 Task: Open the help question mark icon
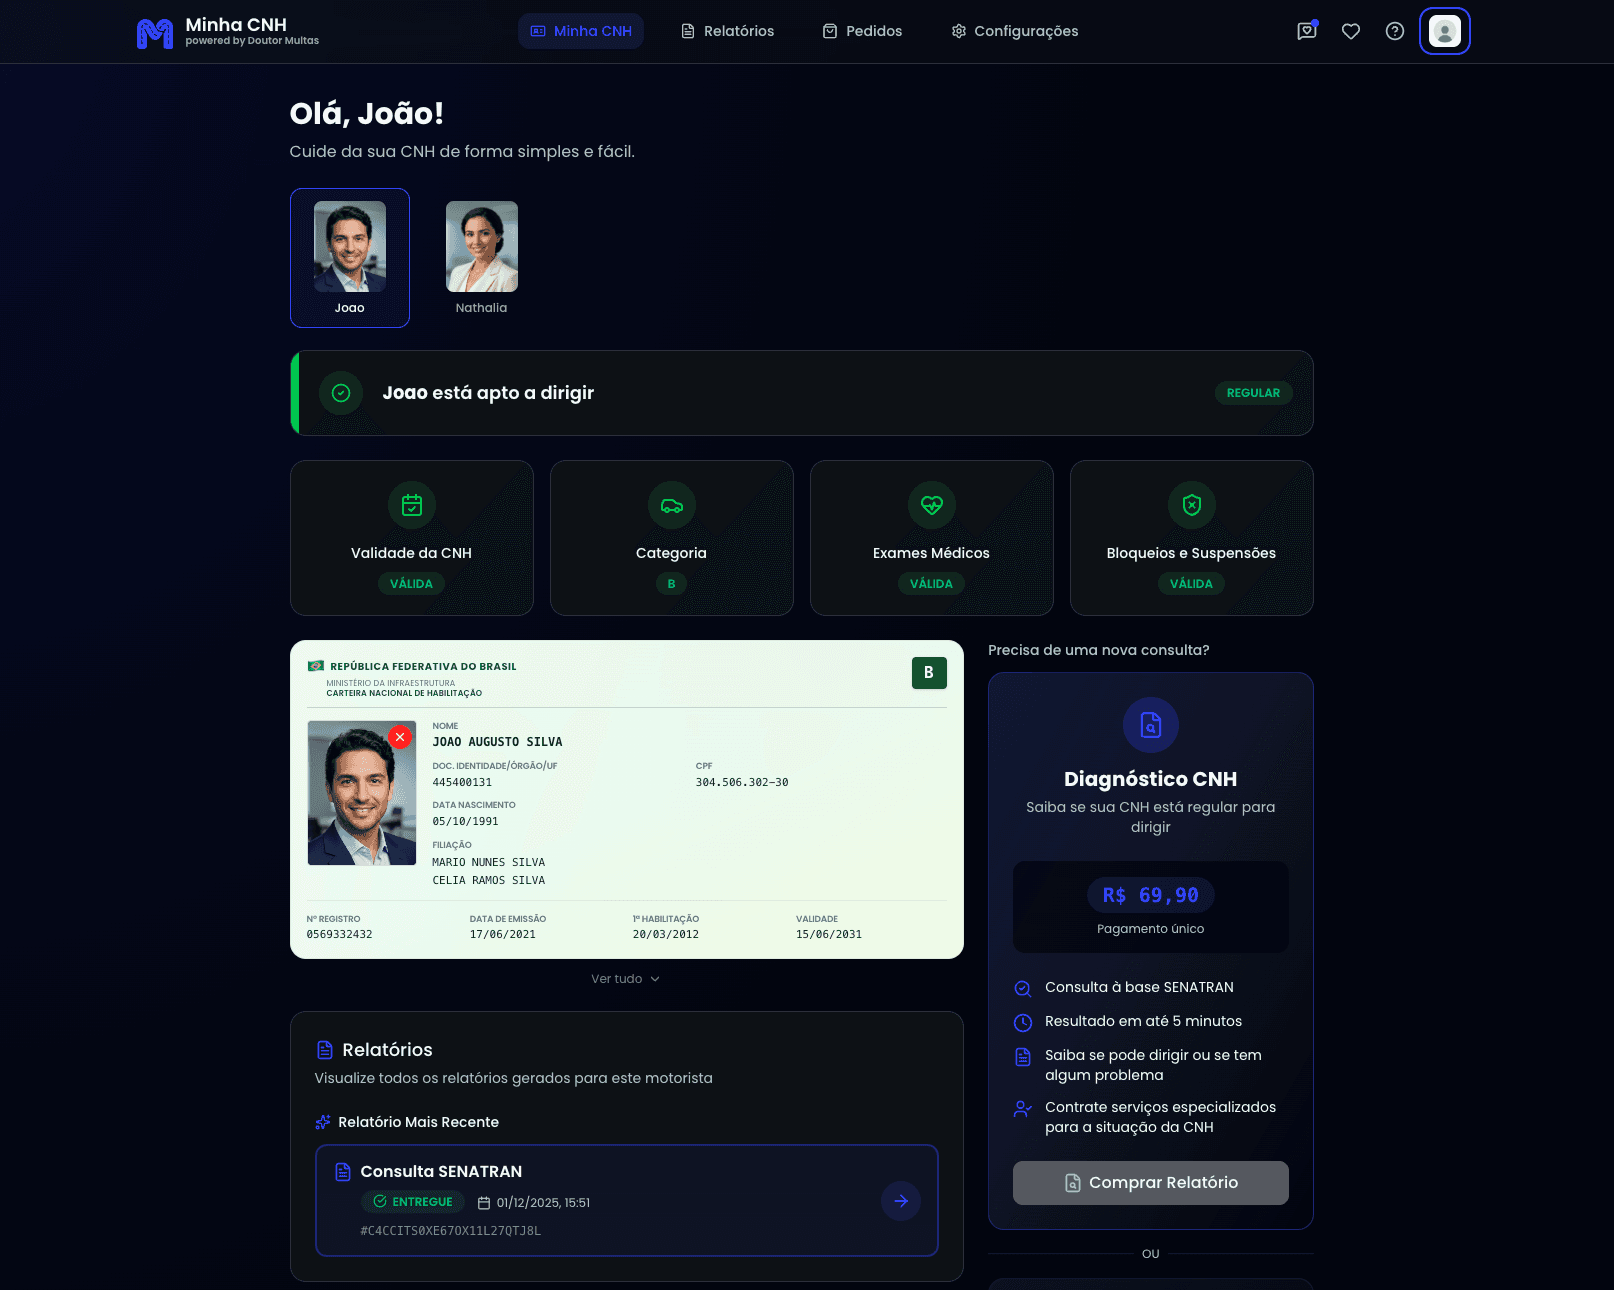(x=1394, y=31)
